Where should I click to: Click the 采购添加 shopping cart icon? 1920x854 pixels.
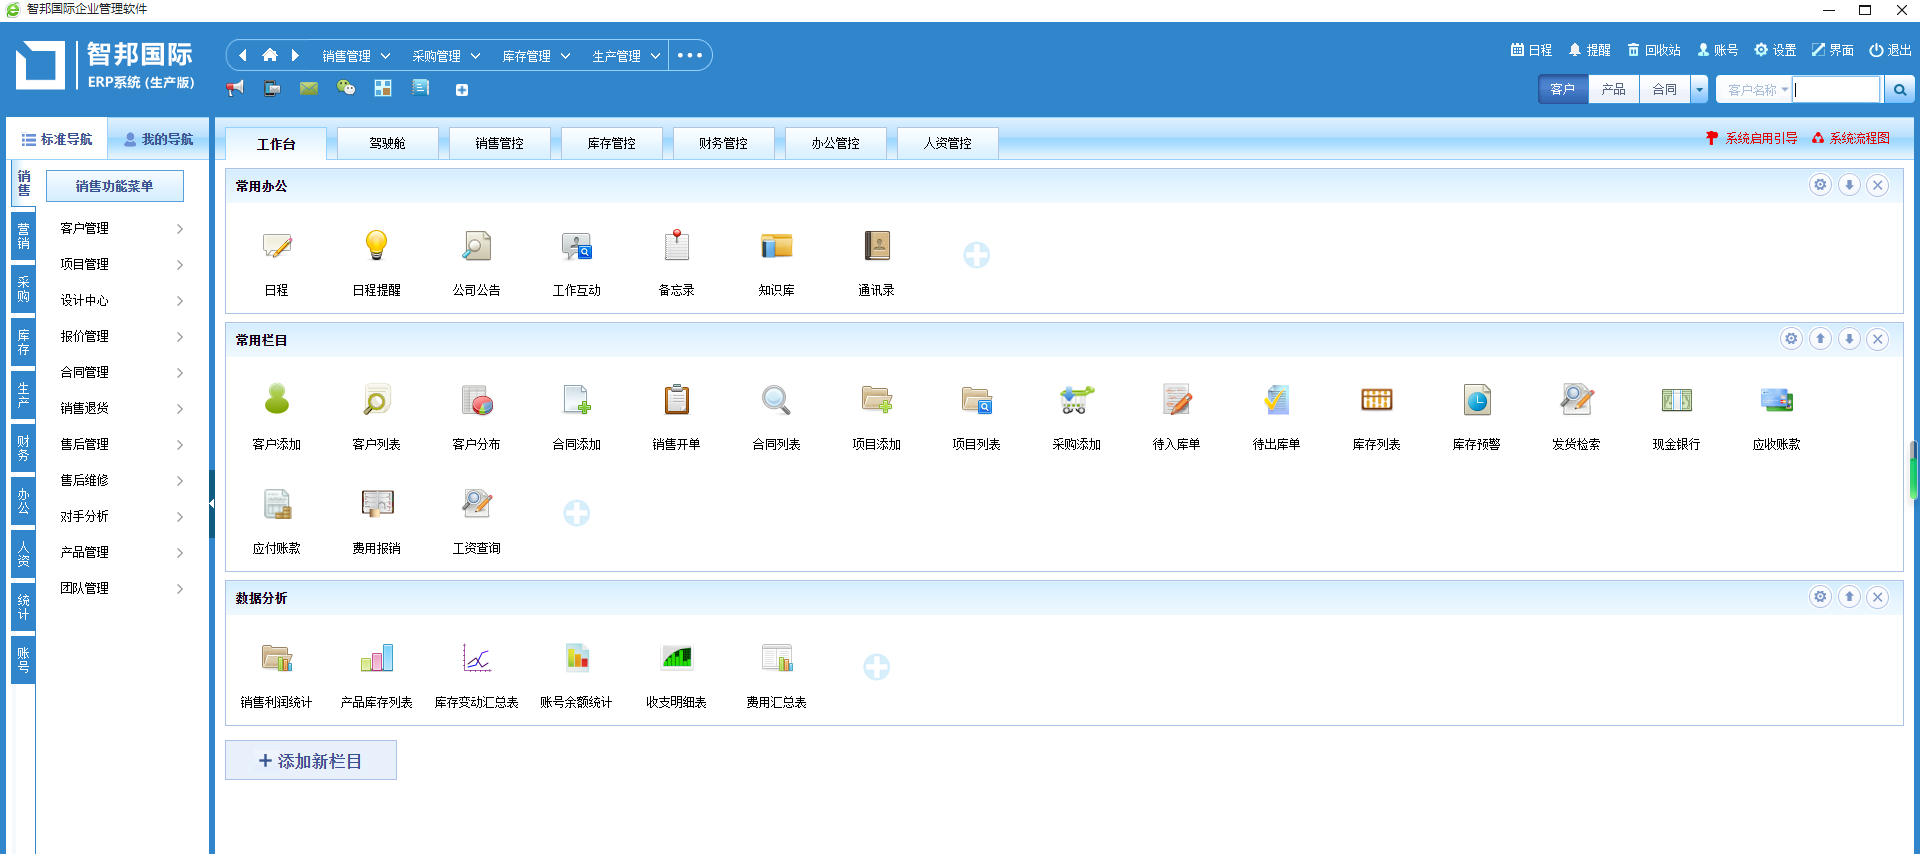pos(1076,401)
